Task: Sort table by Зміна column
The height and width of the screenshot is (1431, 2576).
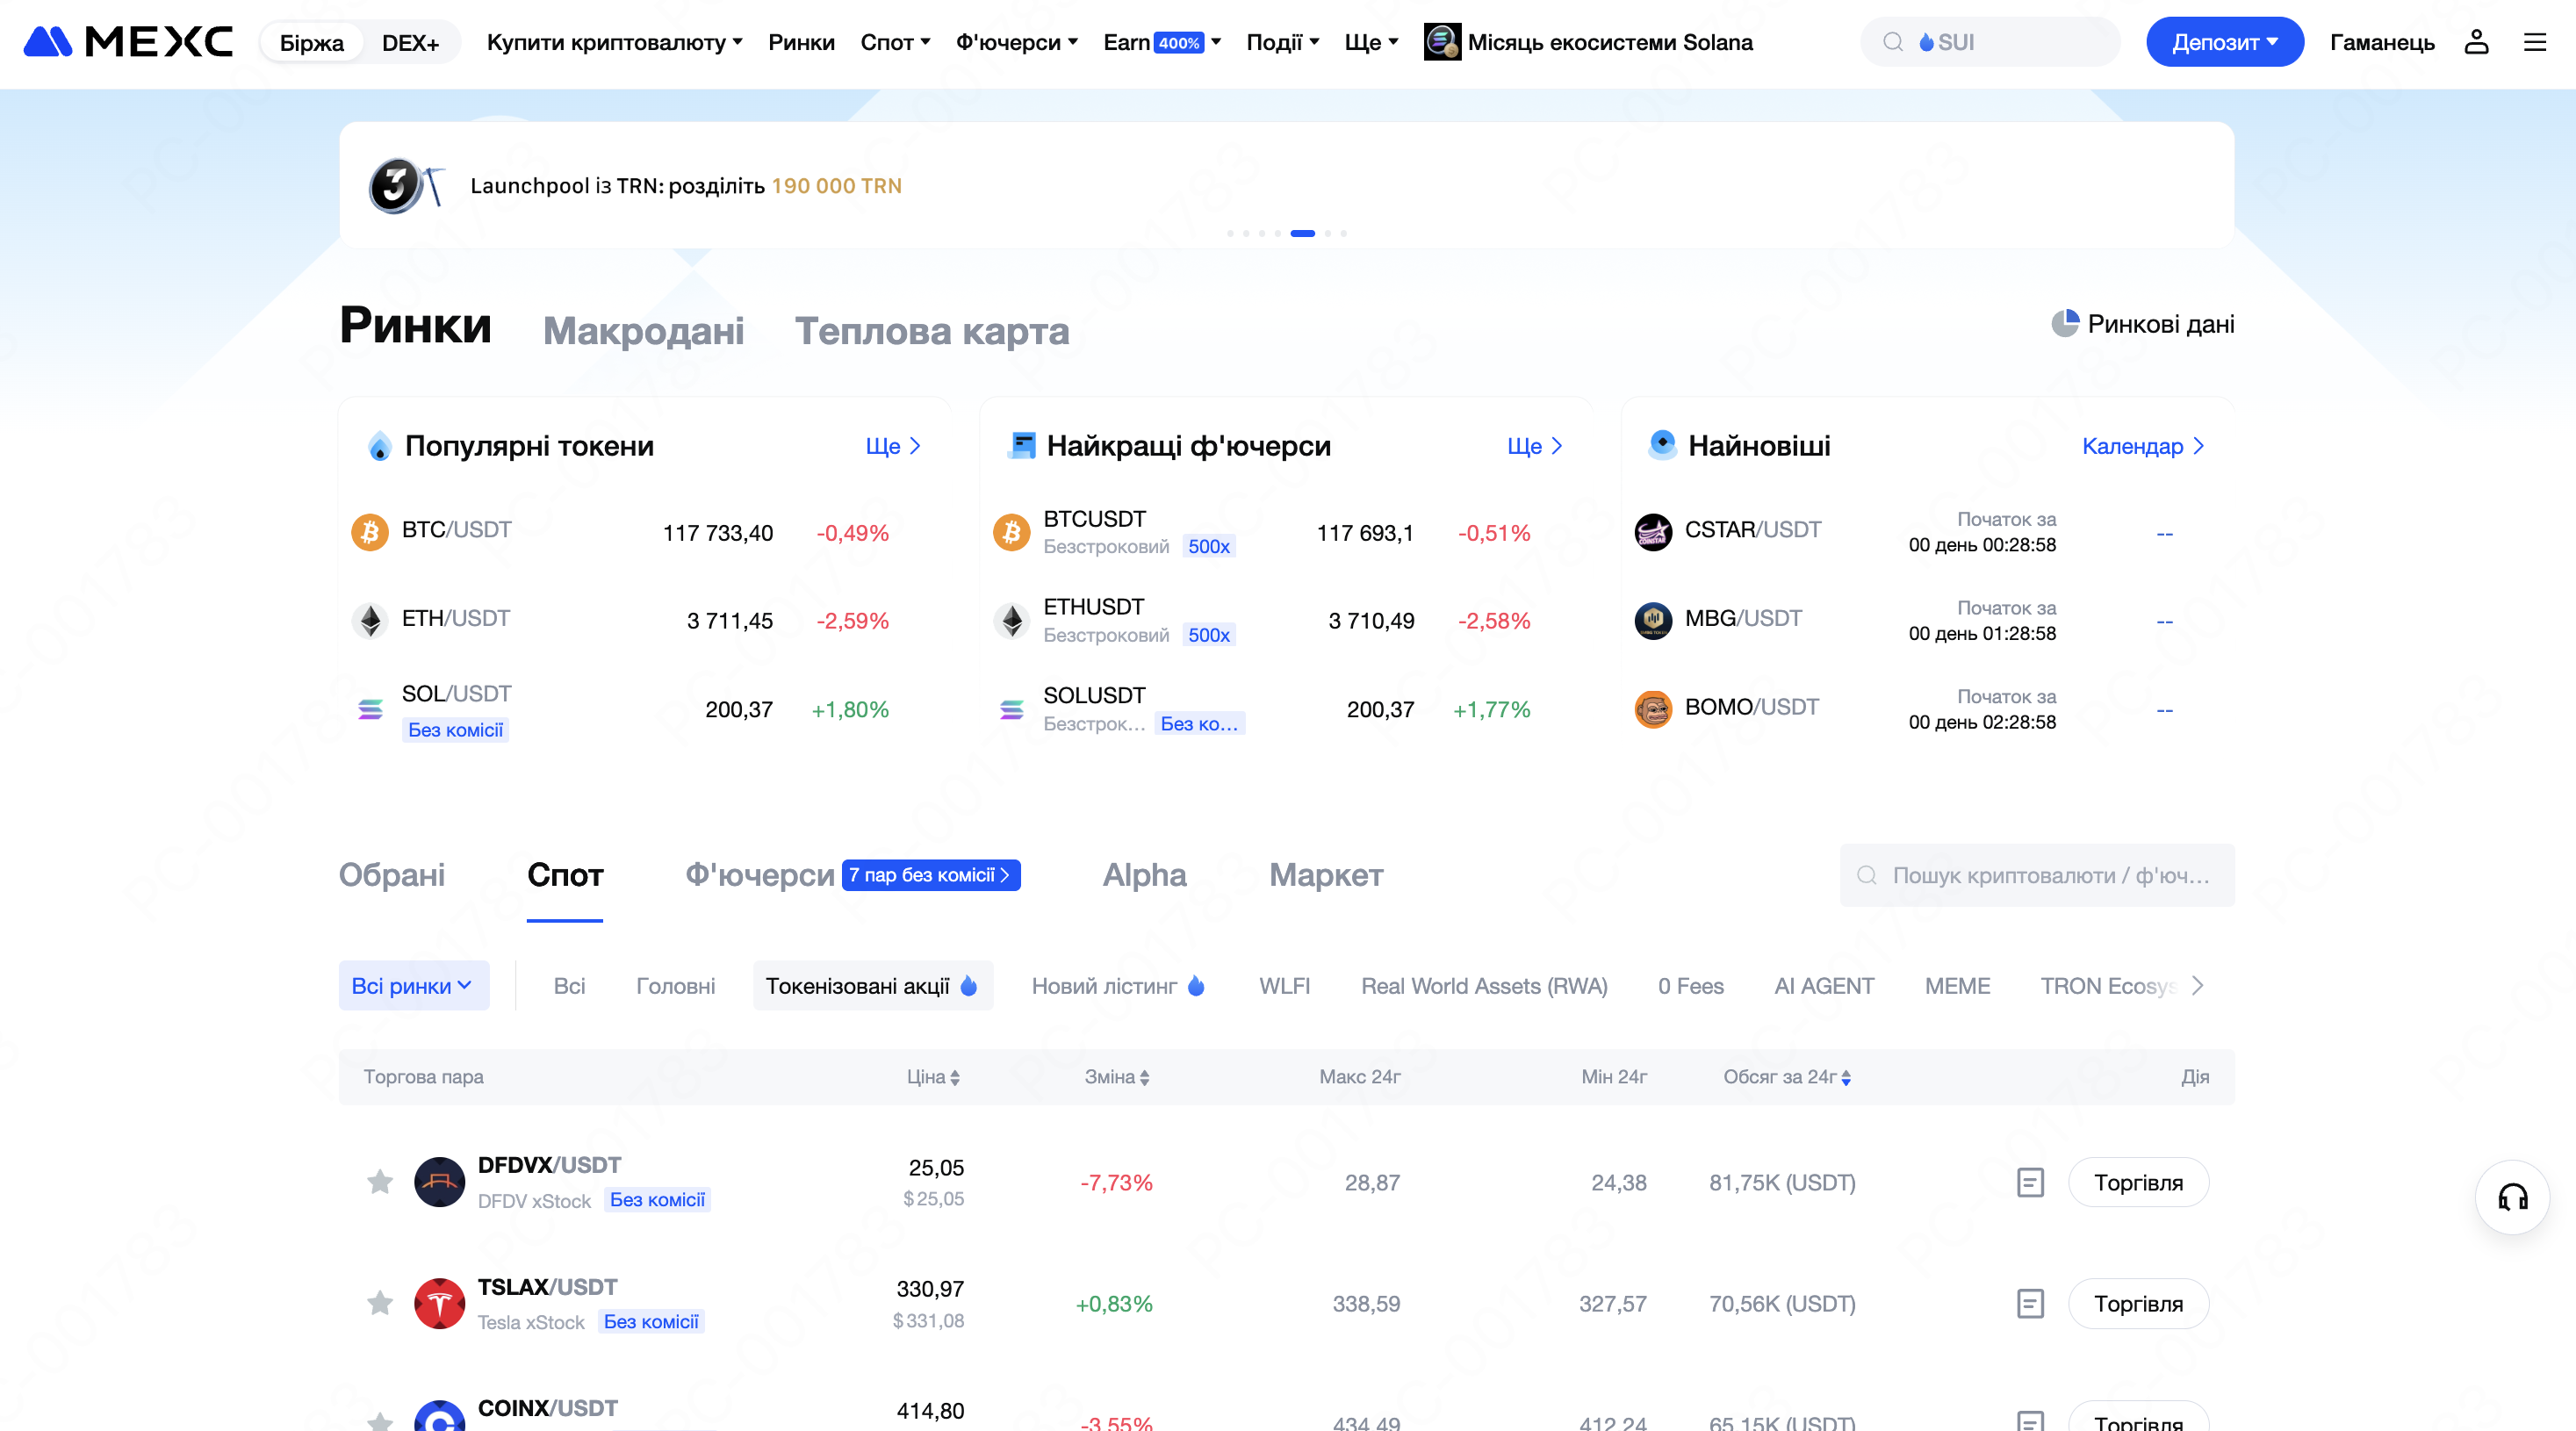Action: (1117, 1077)
